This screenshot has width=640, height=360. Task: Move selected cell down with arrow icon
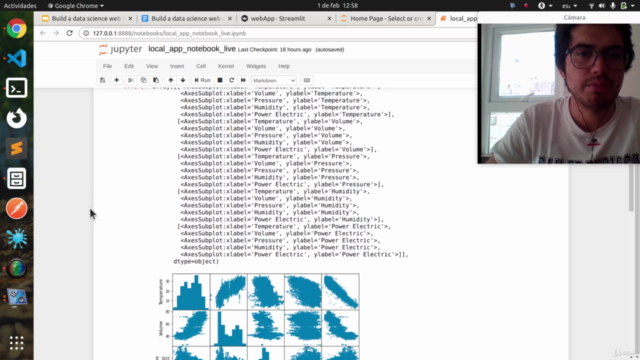[x=183, y=80]
